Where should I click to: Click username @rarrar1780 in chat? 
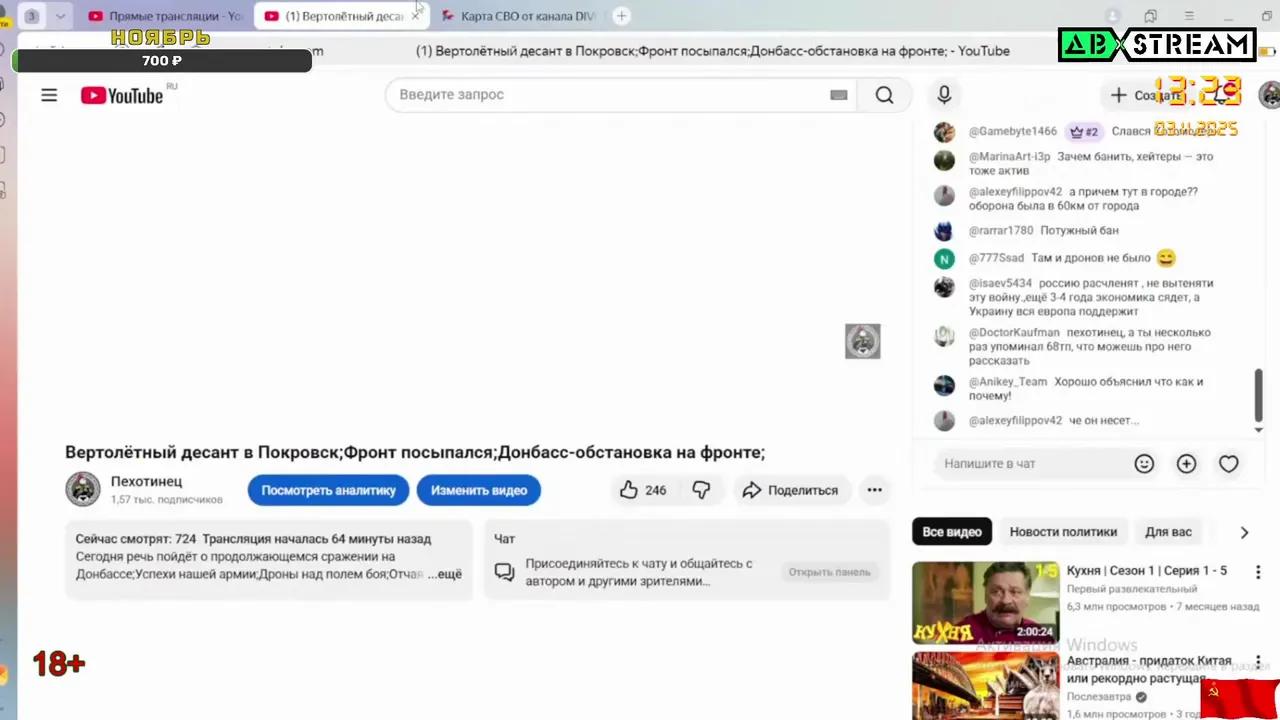(1001, 231)
